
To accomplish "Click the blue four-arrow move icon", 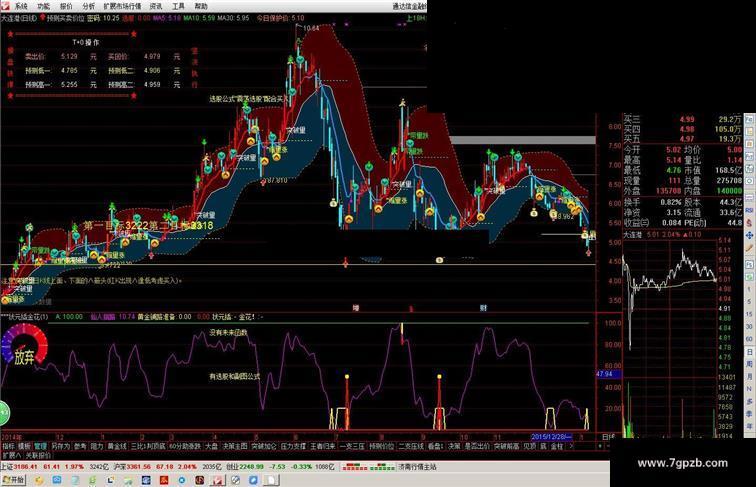I will (x=750, y=235).
